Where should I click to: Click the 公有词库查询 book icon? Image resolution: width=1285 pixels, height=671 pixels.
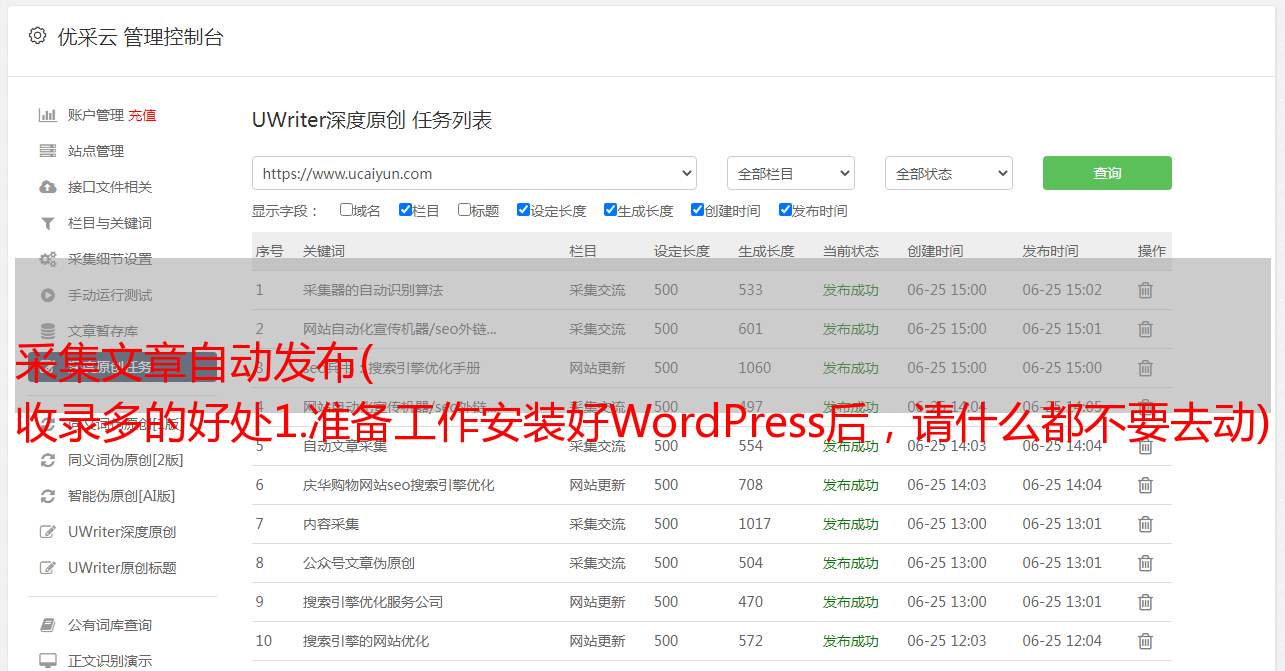click(x=47, y=625)
